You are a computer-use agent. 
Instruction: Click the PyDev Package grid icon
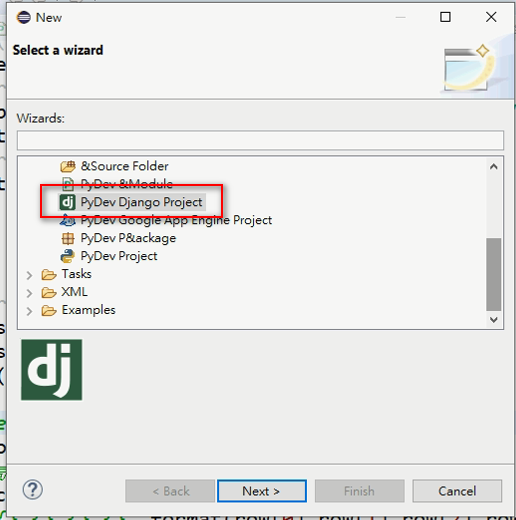68,238
